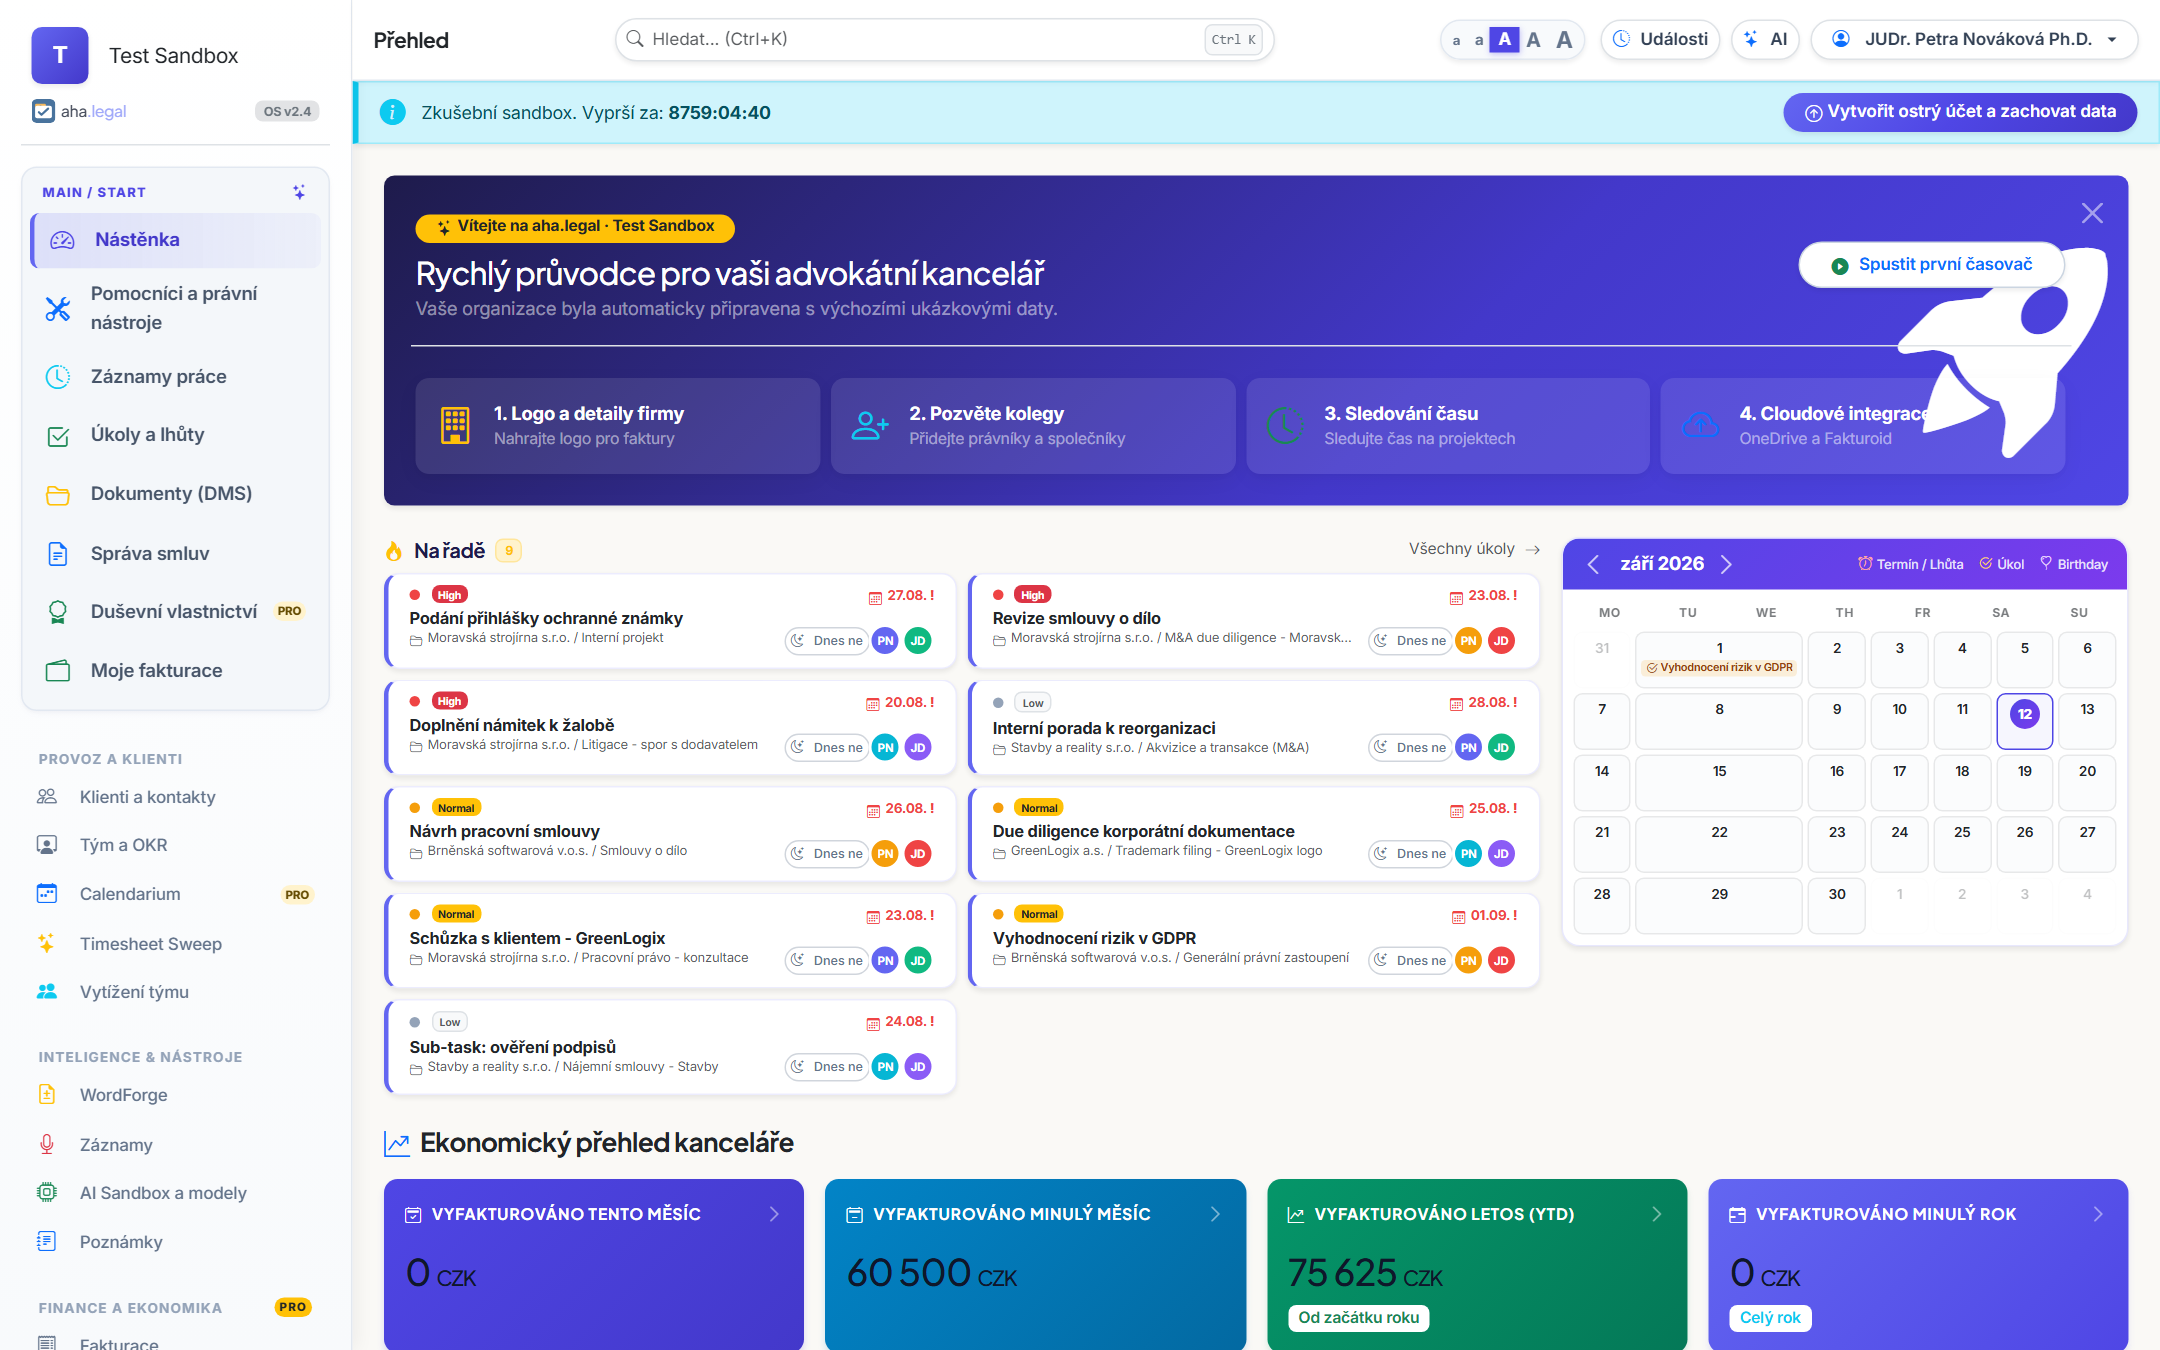The height and width of the screenshot is (1350, 2160).
Task: Click the Celý rok tag
Action: pyautogui.click(x=1770, y=1318)
